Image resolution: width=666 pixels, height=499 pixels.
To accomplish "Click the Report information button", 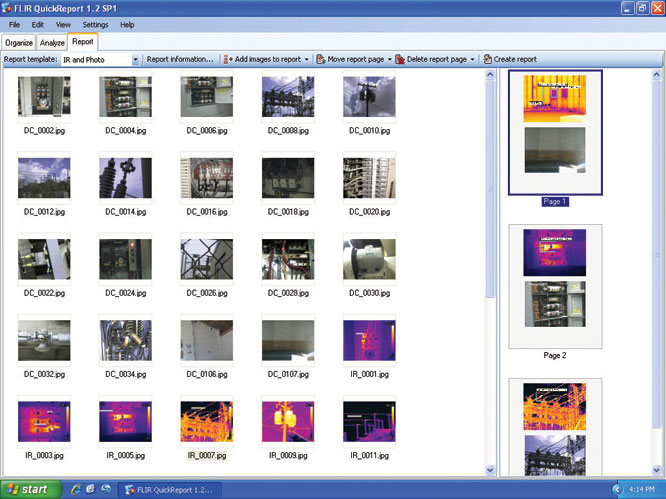I will (x=180, y=59).
